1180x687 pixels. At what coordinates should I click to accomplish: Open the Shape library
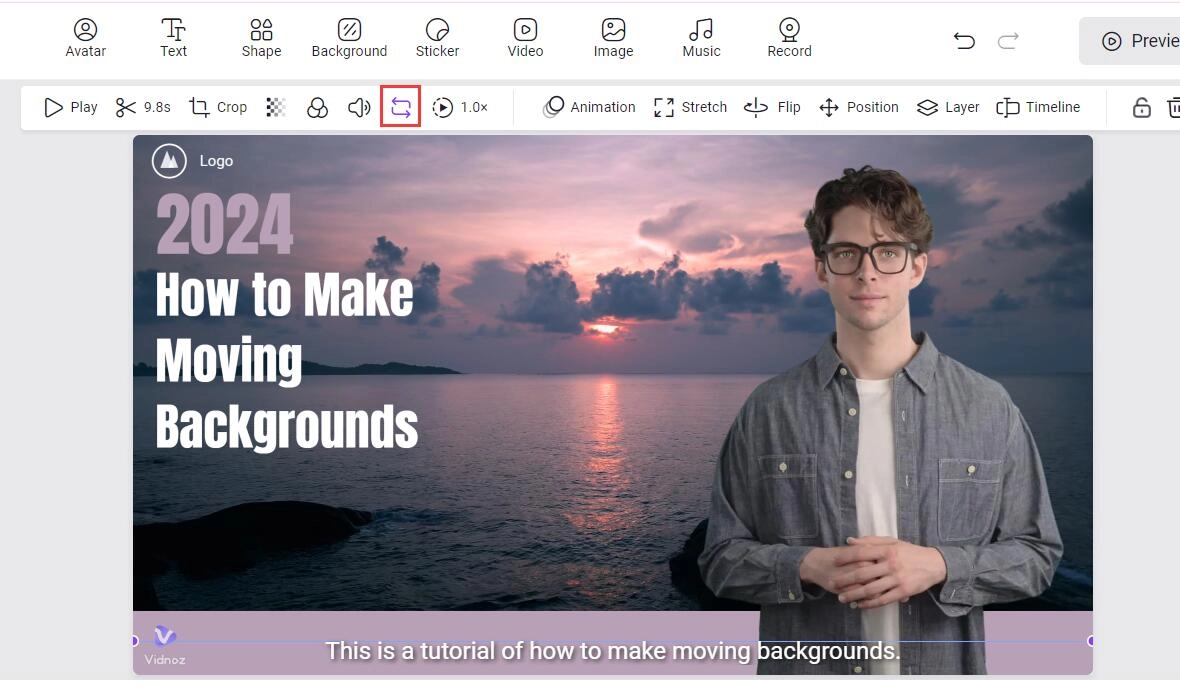[x=261, y=38]
